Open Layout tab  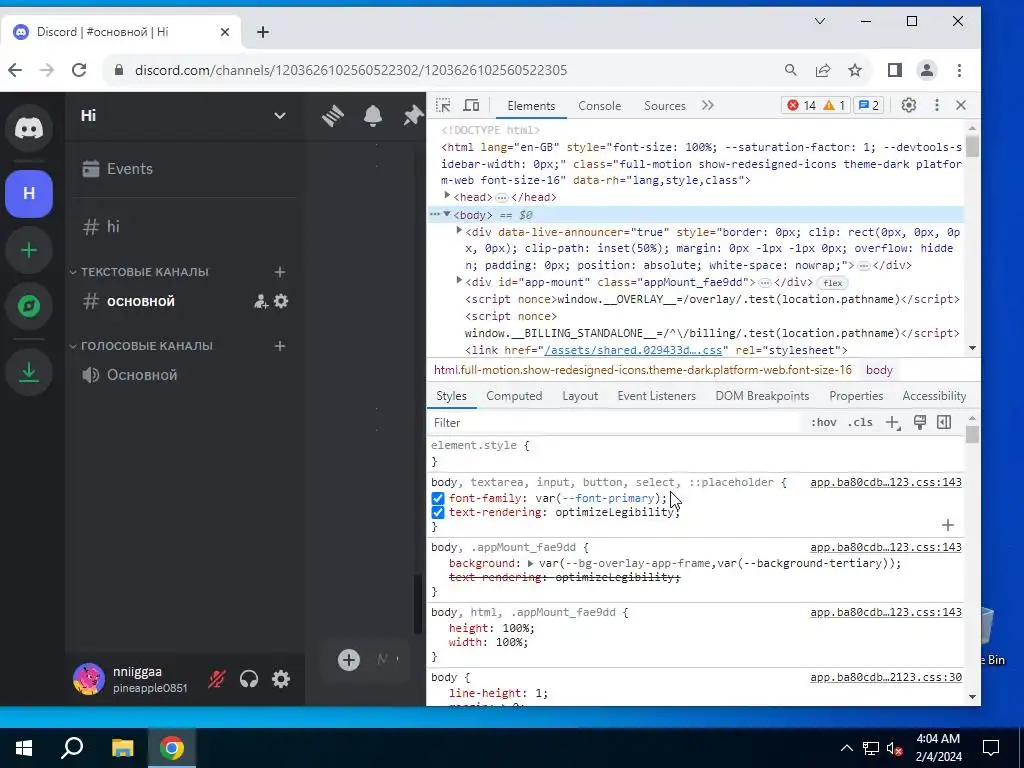click(x=580, y=396)
